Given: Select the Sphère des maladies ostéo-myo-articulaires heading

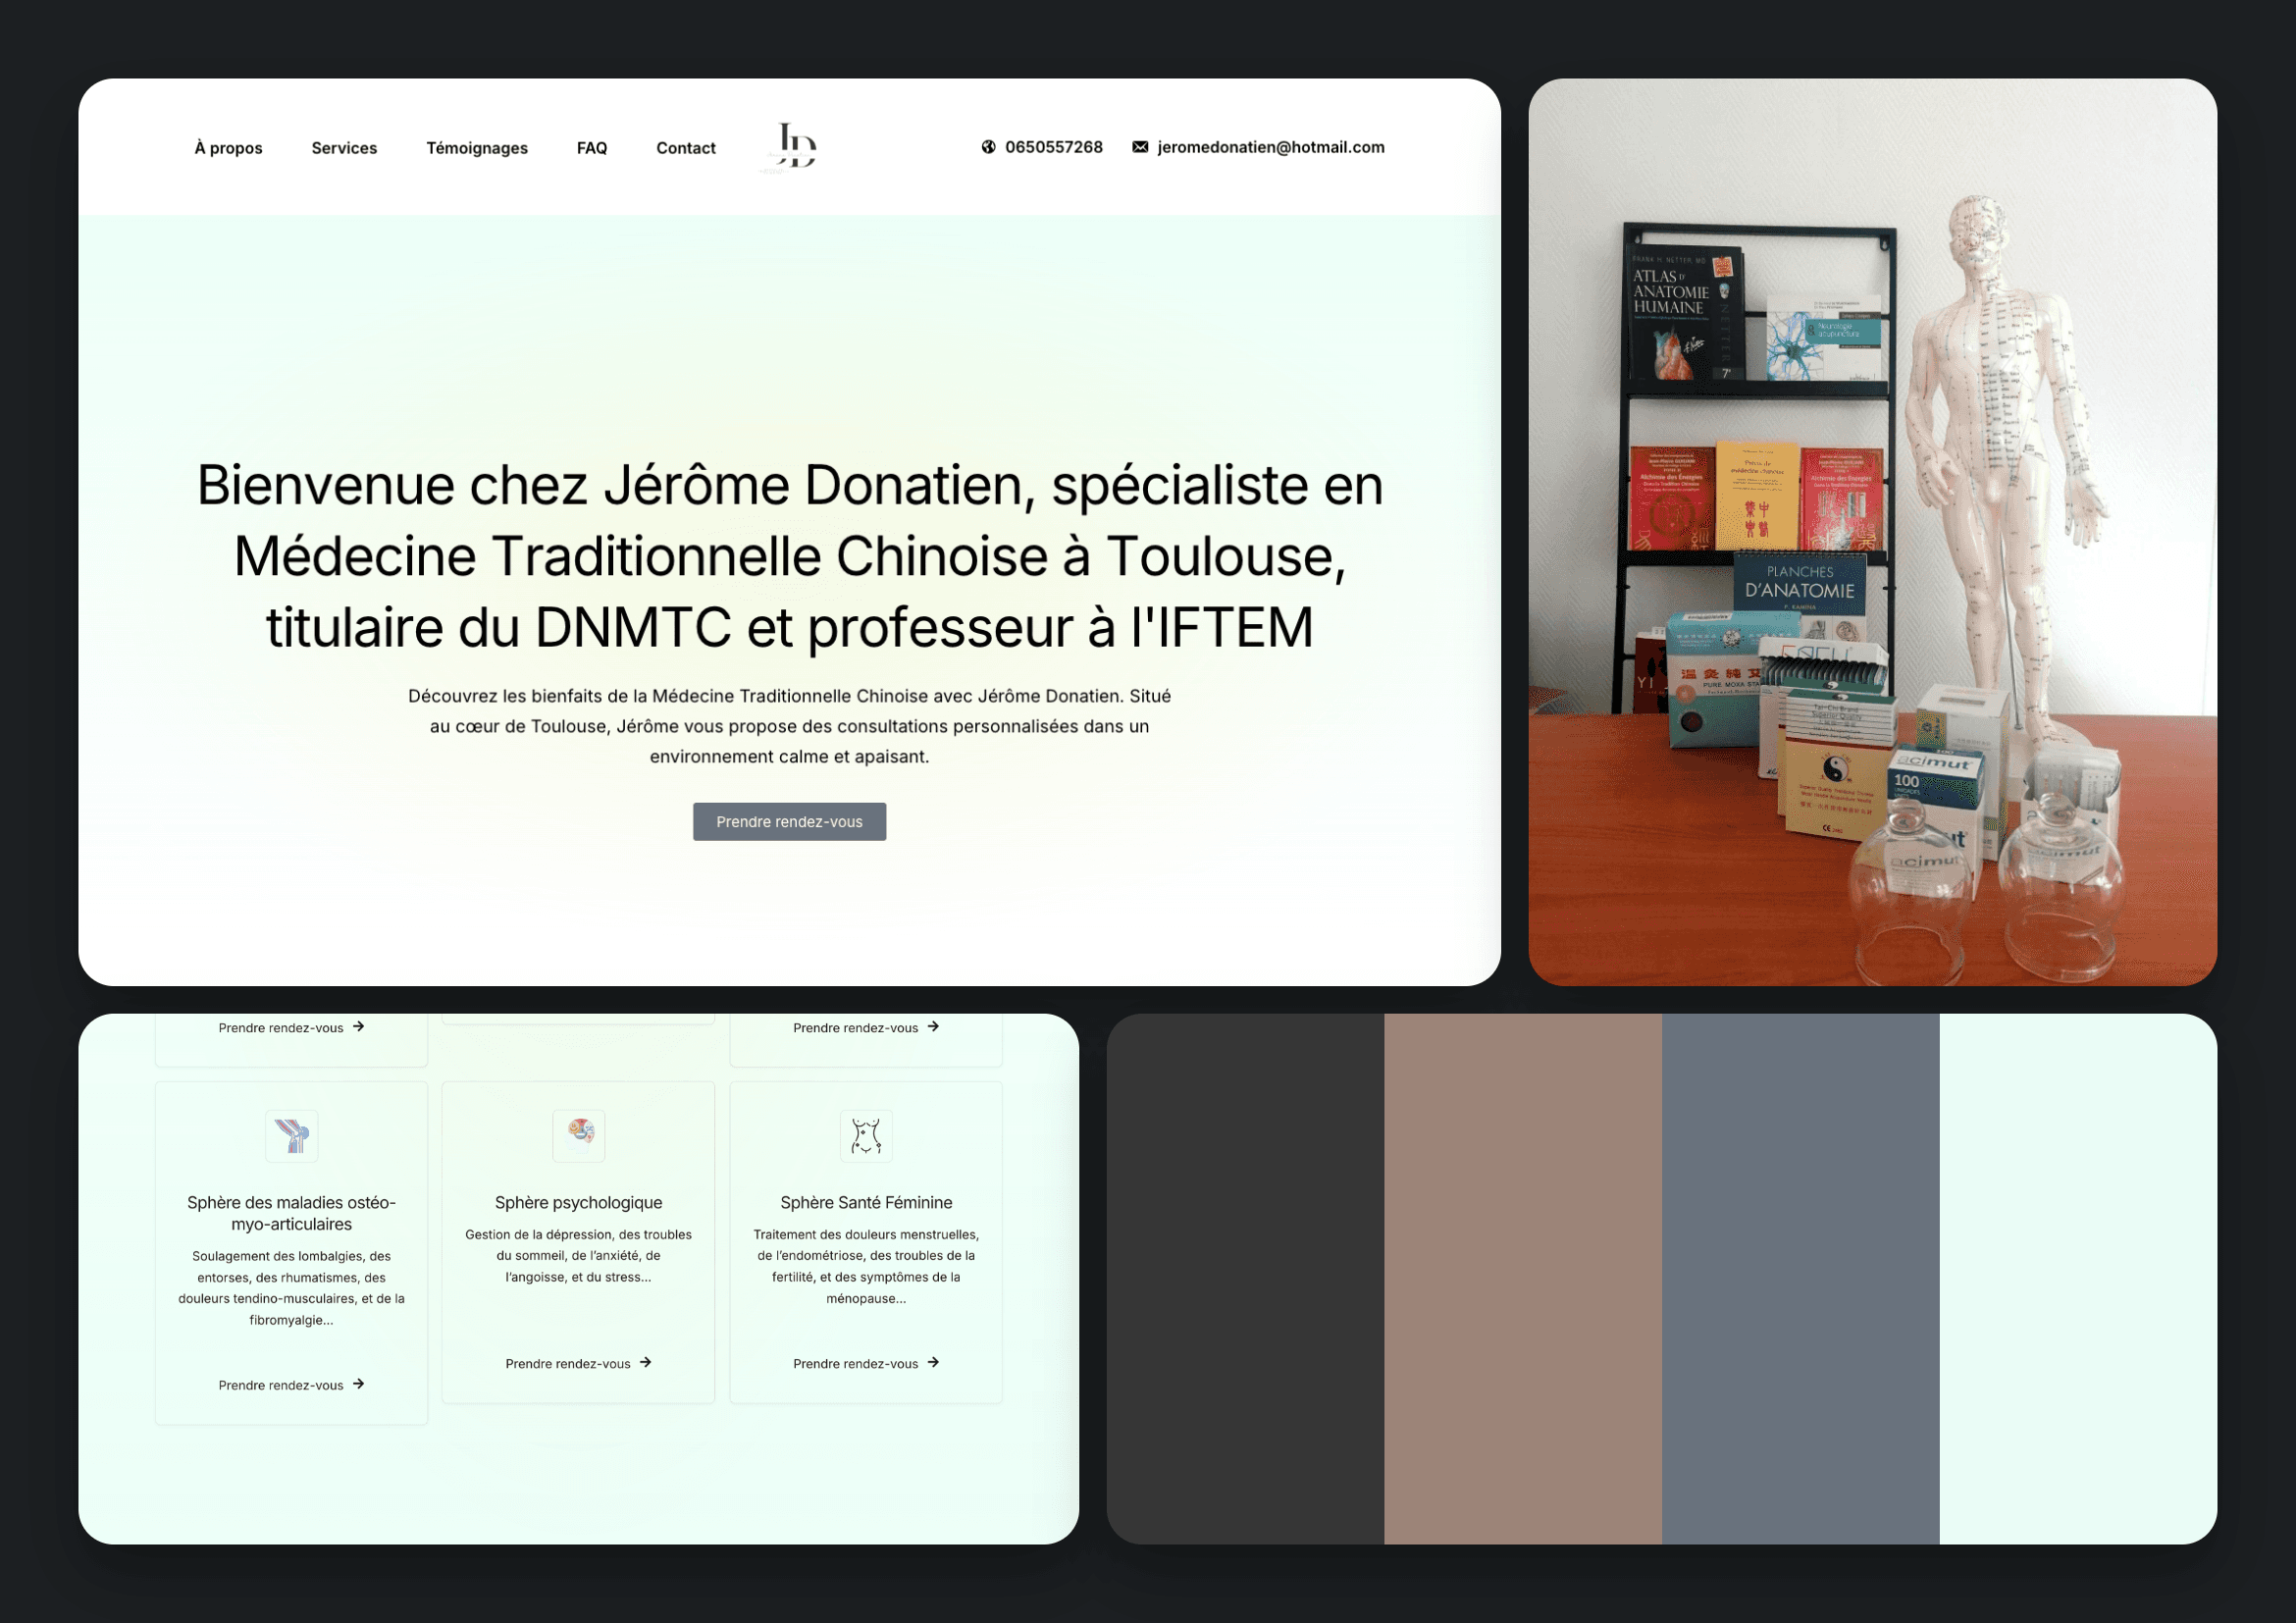Looking at the screenshot, I should [291, 1213].
